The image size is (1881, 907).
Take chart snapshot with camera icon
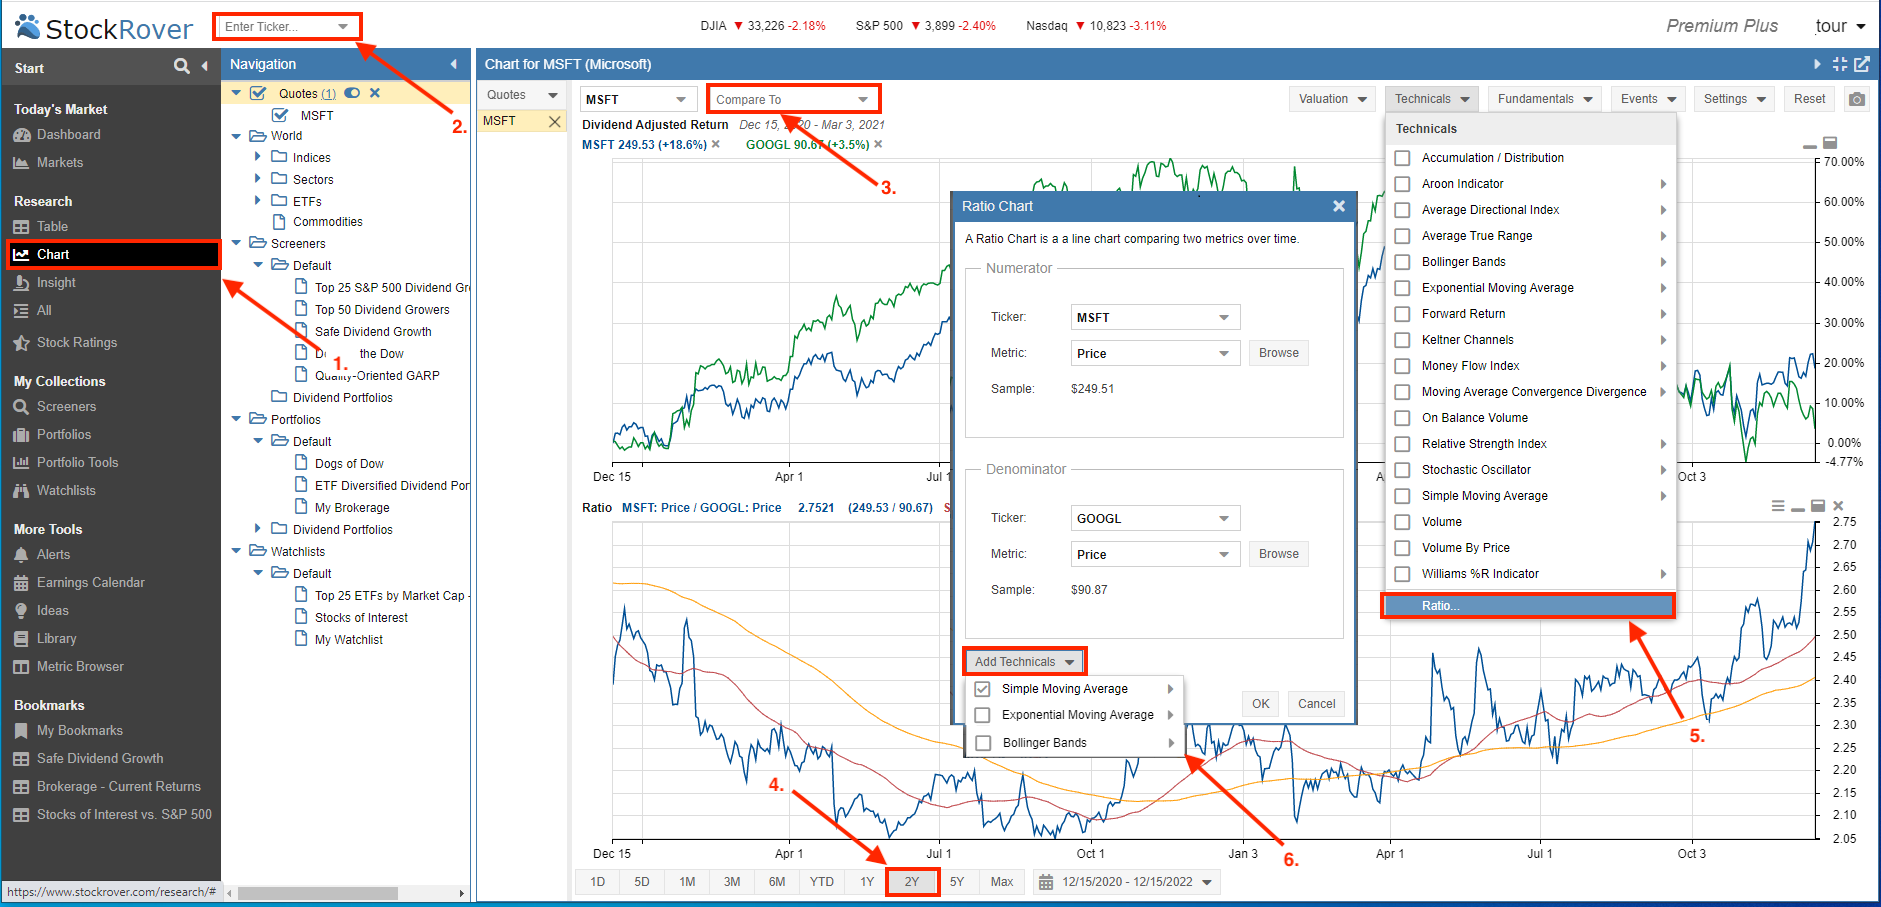[1857, 99]
